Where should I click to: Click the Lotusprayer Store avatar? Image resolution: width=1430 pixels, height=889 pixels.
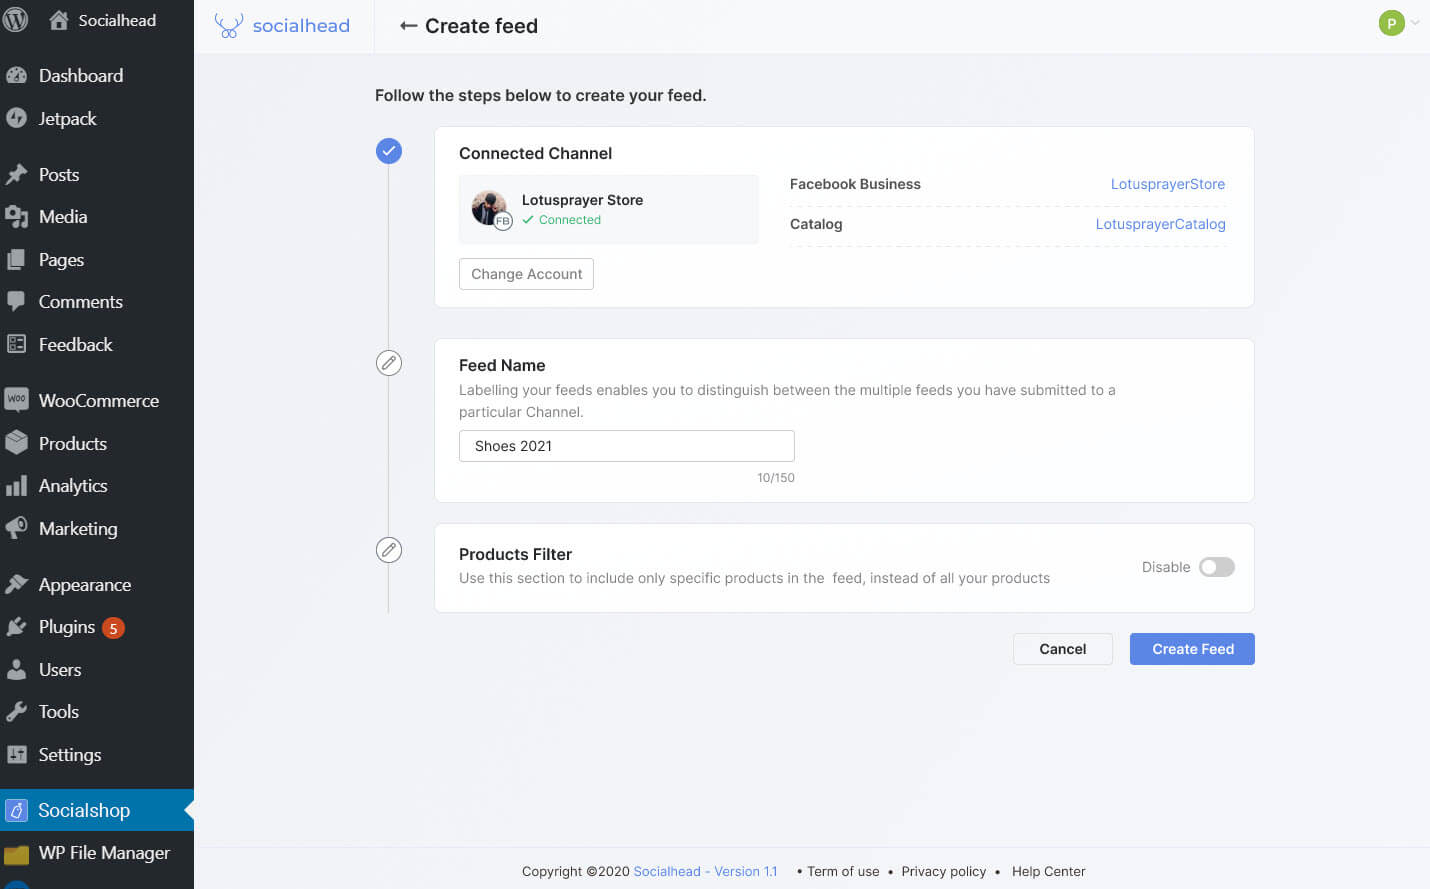[x=490, y=209]
